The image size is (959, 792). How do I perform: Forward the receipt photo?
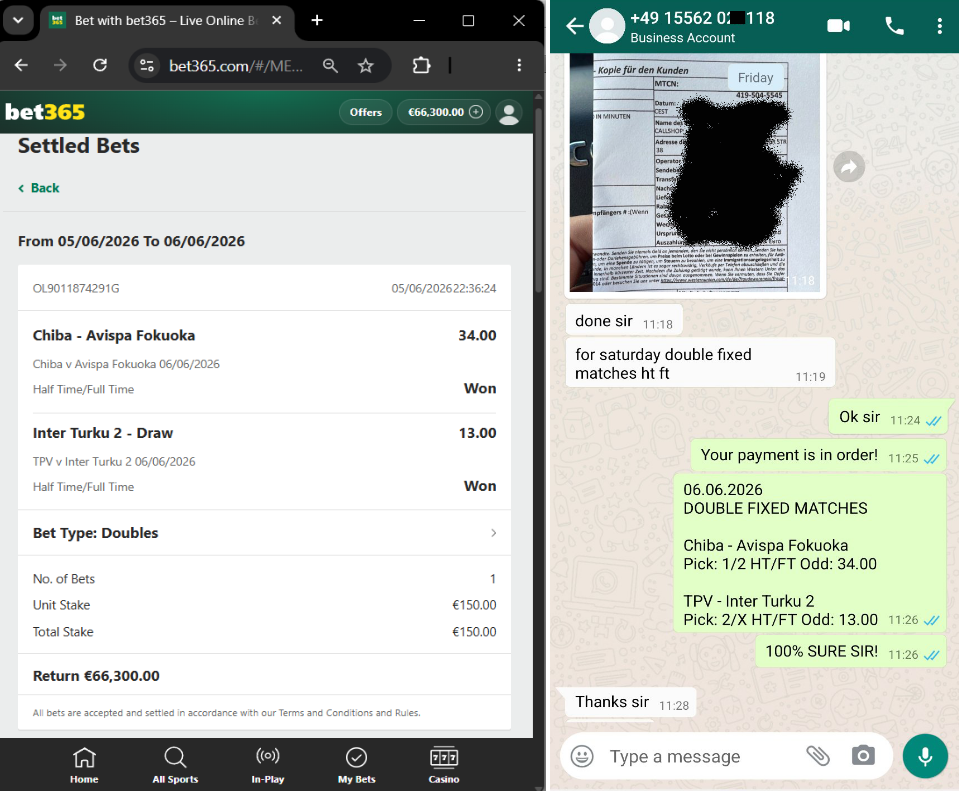[849, 166]
